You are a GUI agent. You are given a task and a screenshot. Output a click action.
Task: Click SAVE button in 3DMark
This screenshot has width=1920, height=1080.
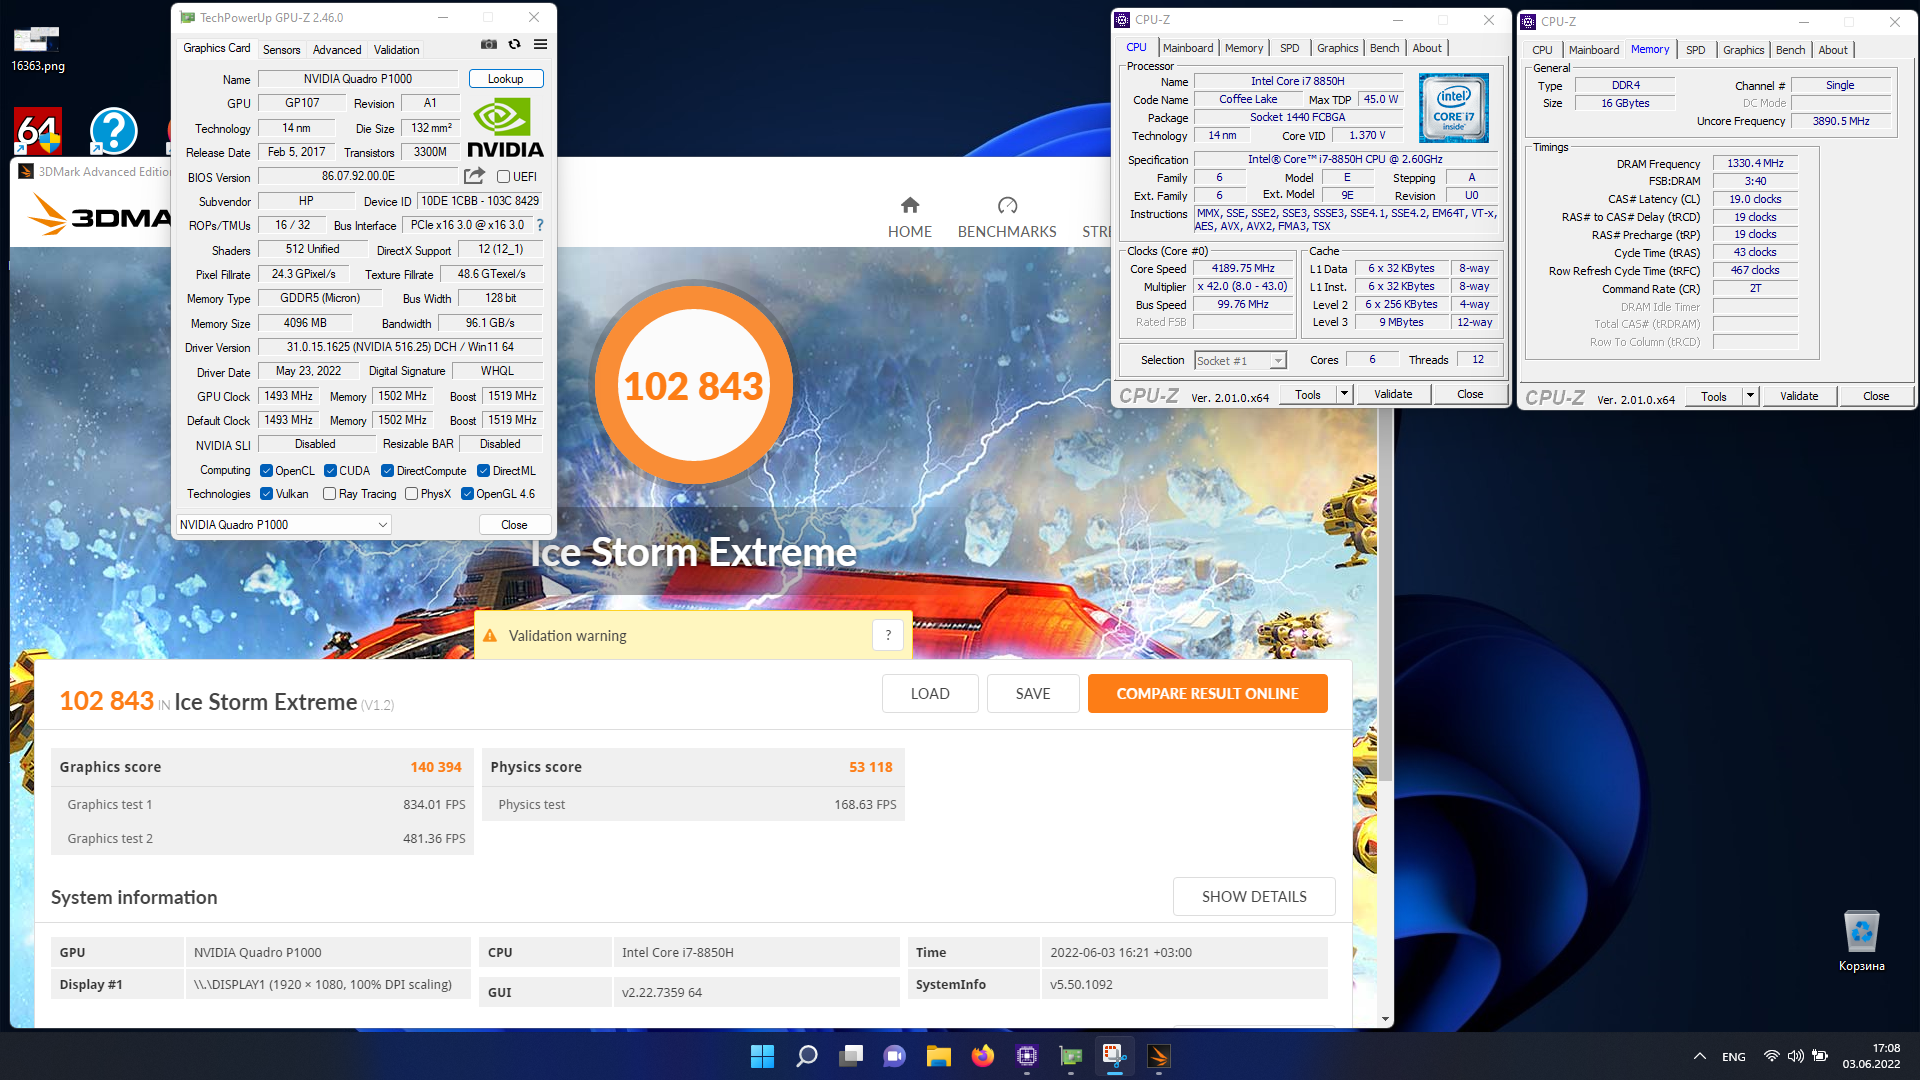point(1033,694)
